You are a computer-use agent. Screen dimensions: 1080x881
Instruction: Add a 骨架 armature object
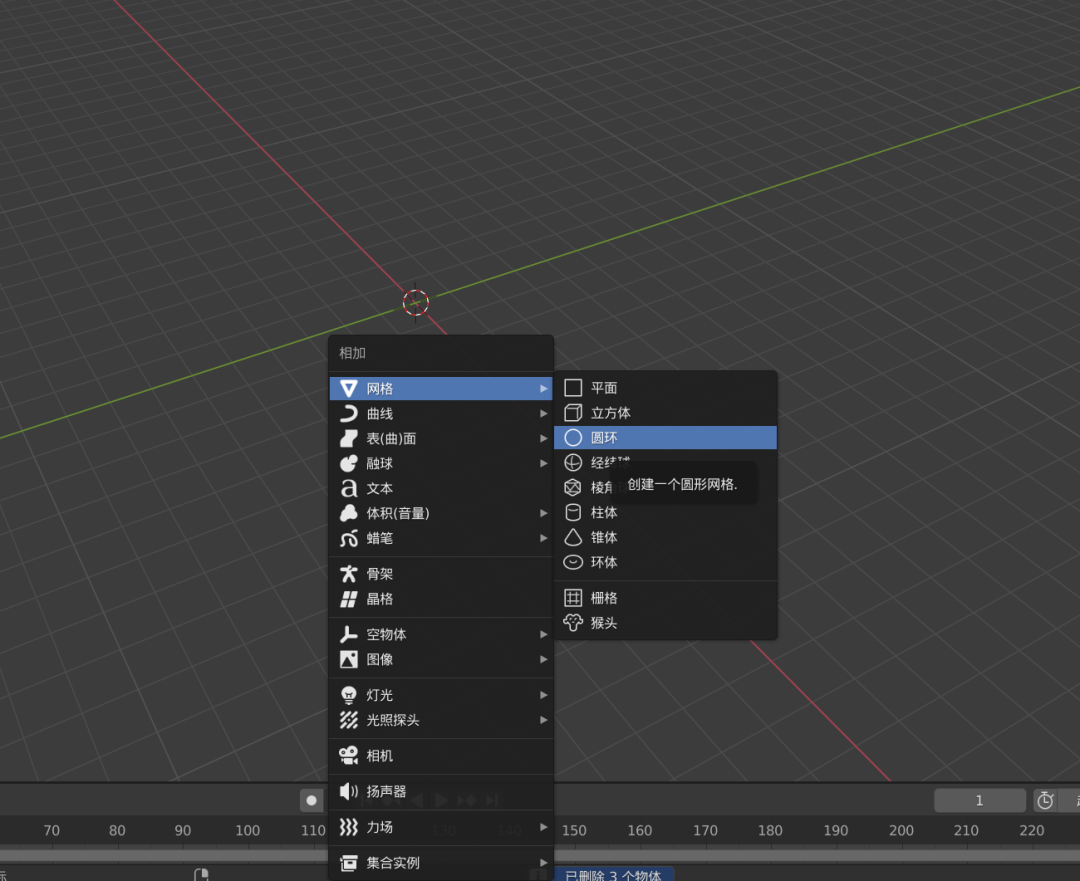[441, 574]
